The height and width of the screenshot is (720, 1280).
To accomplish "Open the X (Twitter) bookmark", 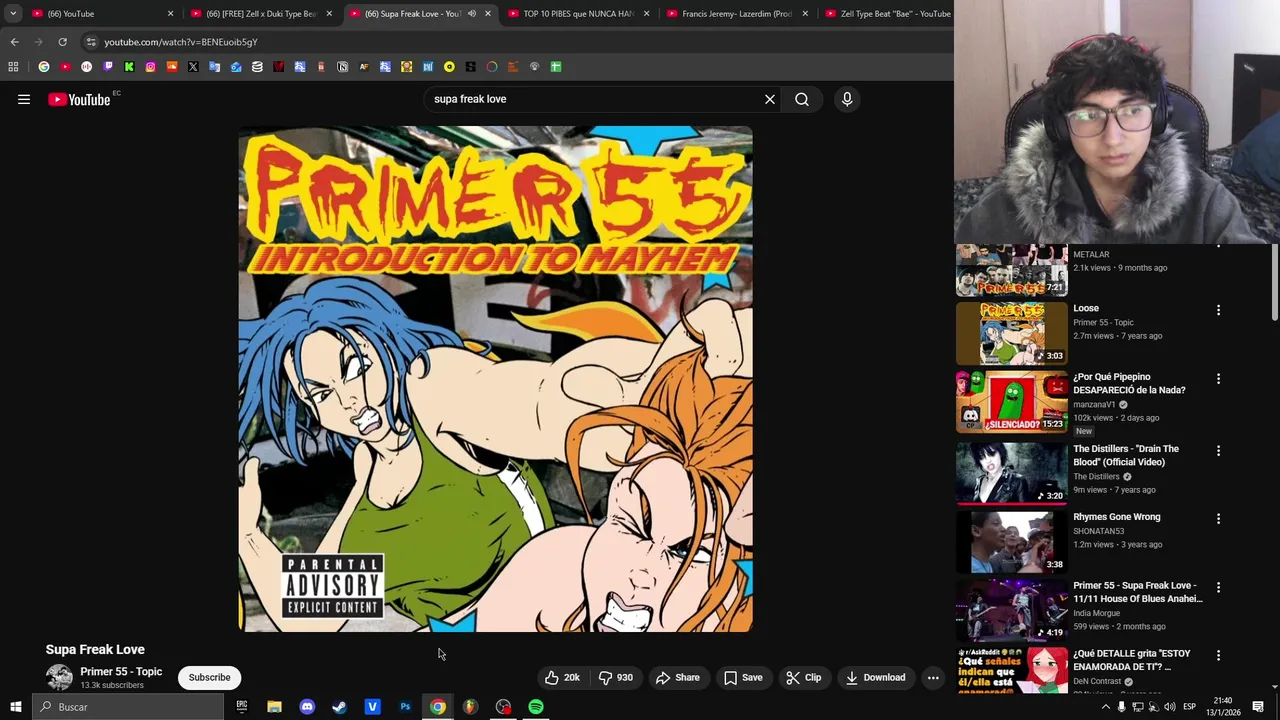I will 193,67.
